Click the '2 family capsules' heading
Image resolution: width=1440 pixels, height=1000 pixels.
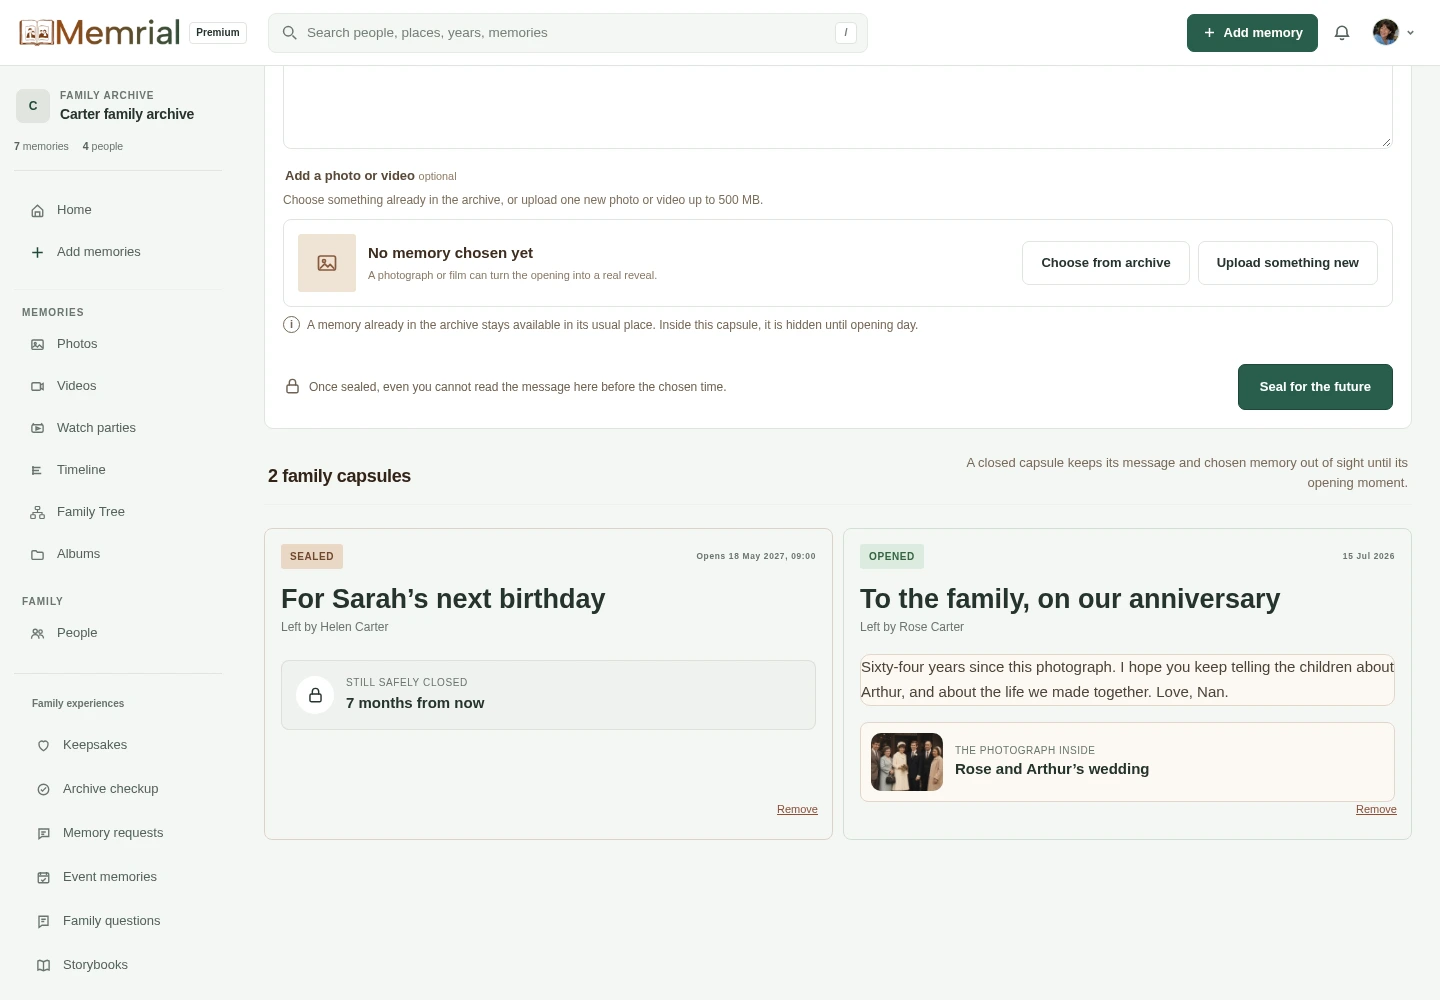(x=339, y=476)
